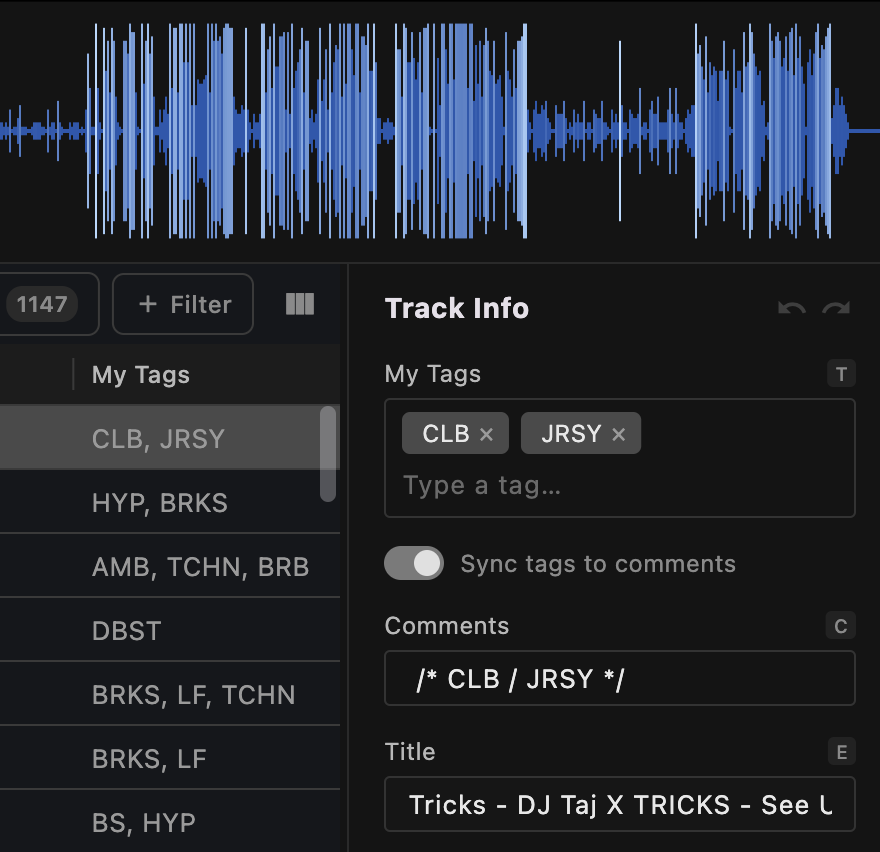The image size is (880, 852).
Task: Click the C shortcut badge for Comments
Action: pos(840,626)
